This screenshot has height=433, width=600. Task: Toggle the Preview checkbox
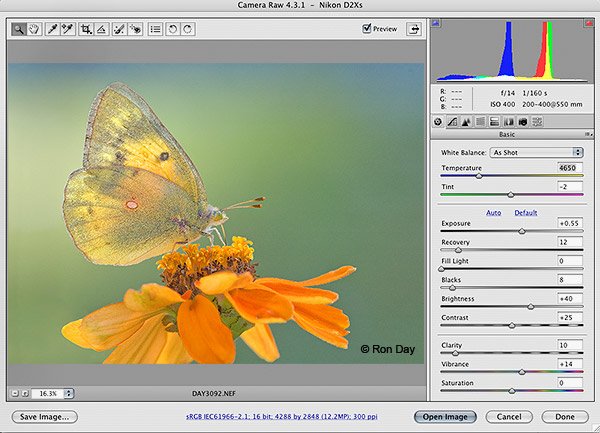tap(367, 29)
